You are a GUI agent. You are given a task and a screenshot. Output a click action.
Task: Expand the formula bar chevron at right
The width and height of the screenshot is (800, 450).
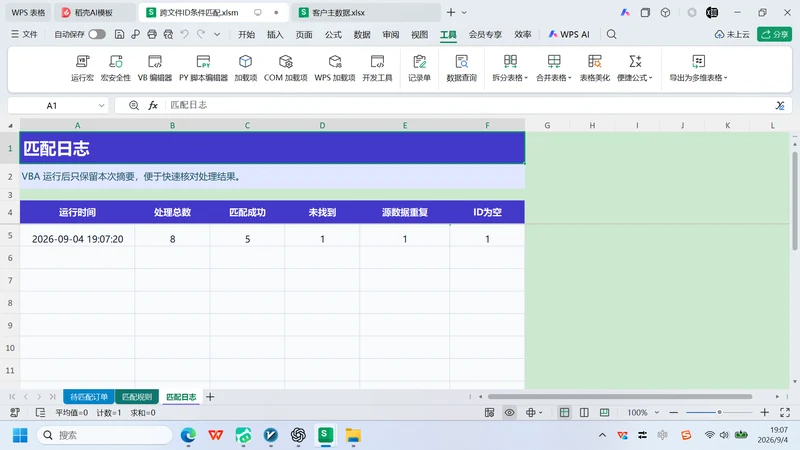click(x=780, y=105)
